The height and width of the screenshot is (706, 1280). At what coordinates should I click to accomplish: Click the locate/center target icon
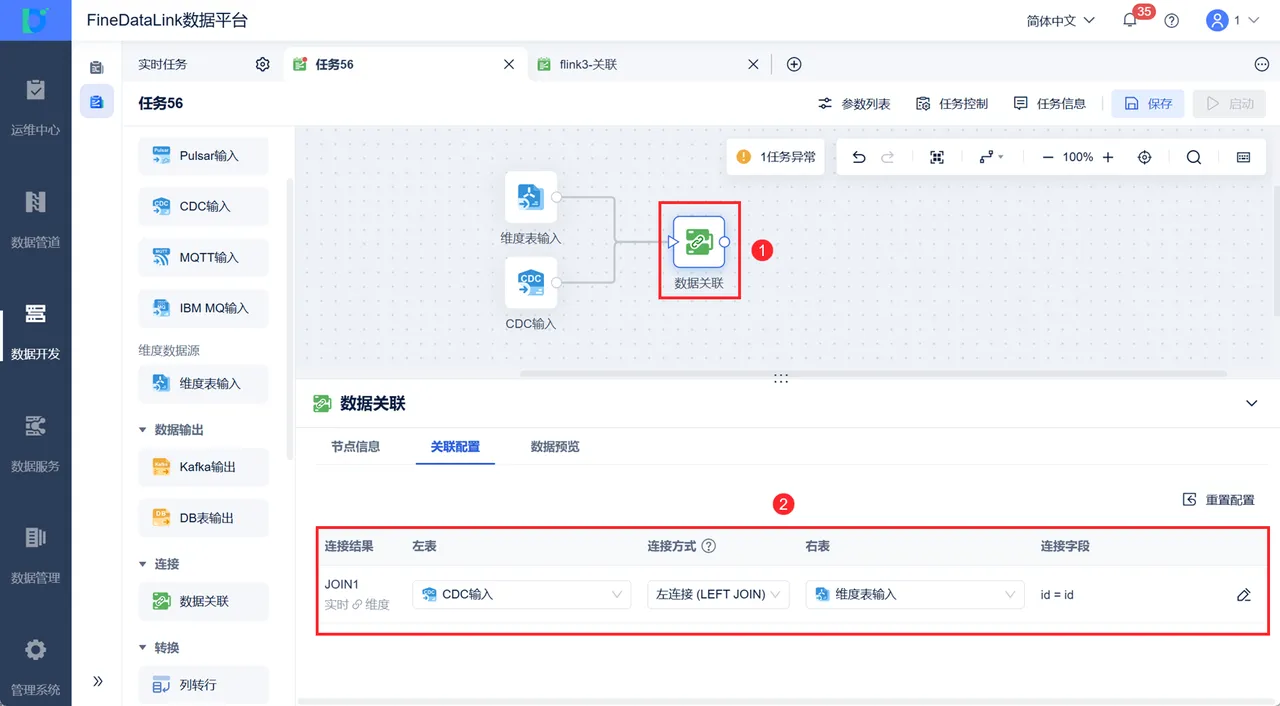coord(1145,157)
